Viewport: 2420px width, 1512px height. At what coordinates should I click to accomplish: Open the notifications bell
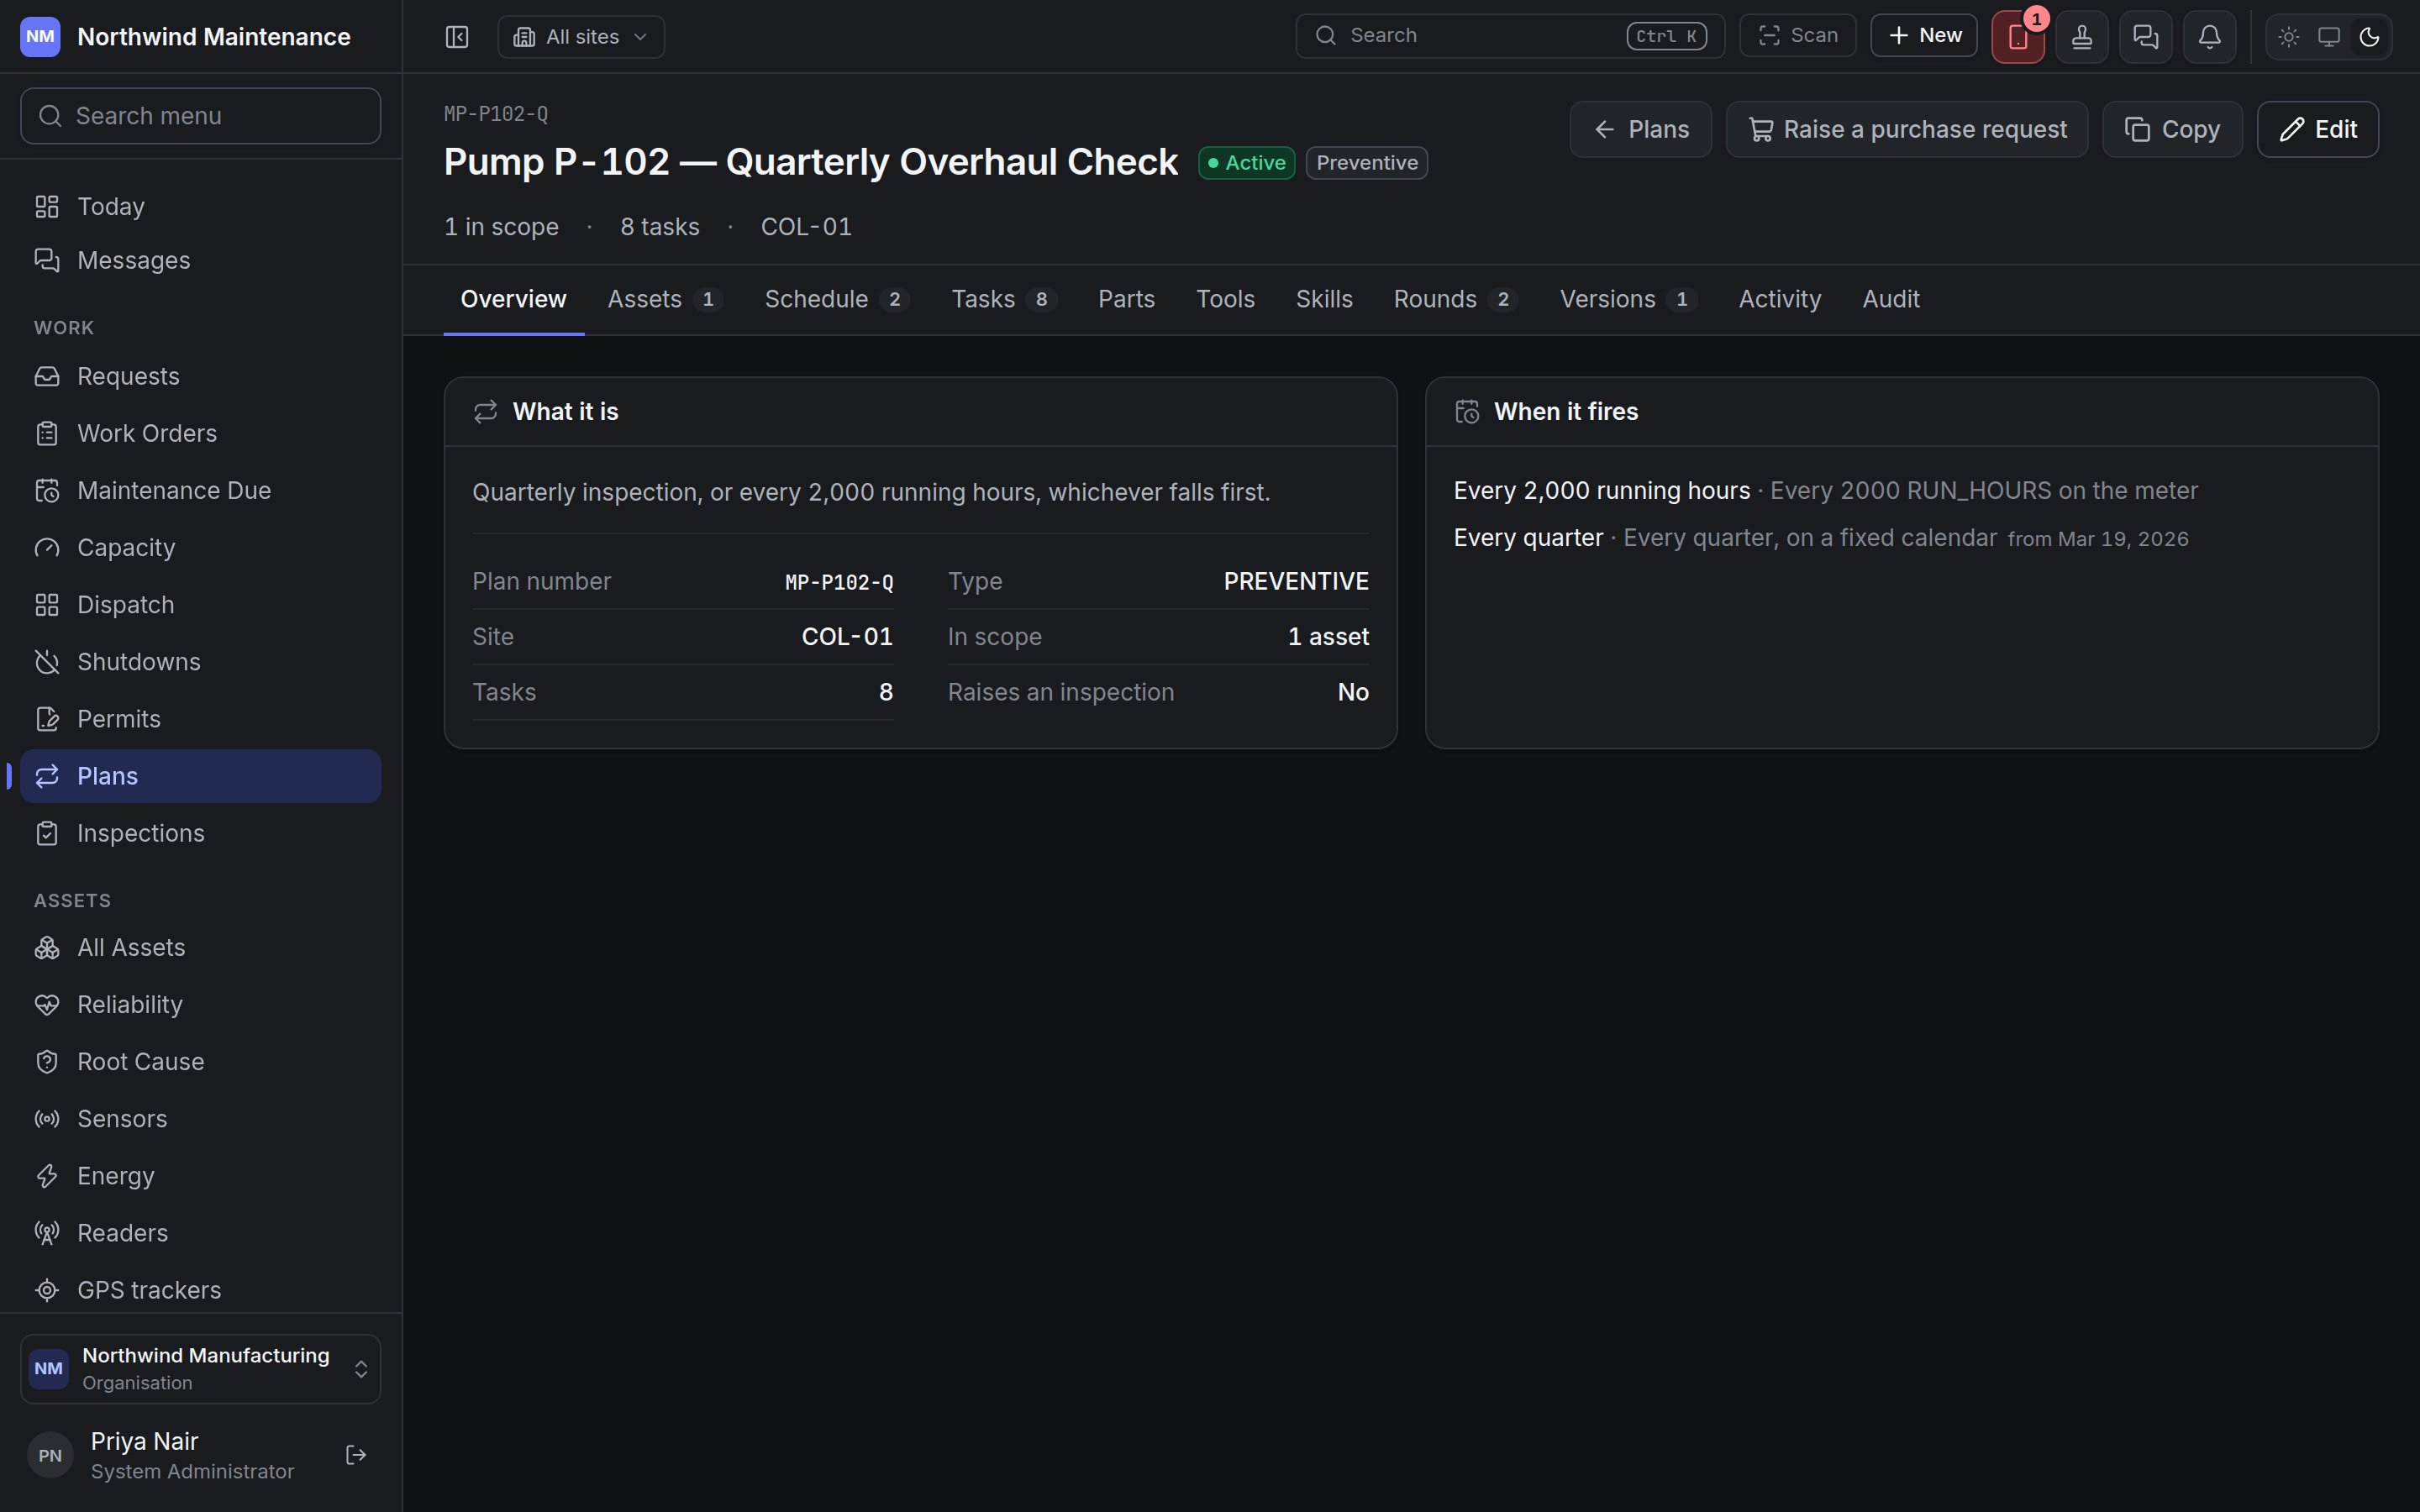(2210, 37)
